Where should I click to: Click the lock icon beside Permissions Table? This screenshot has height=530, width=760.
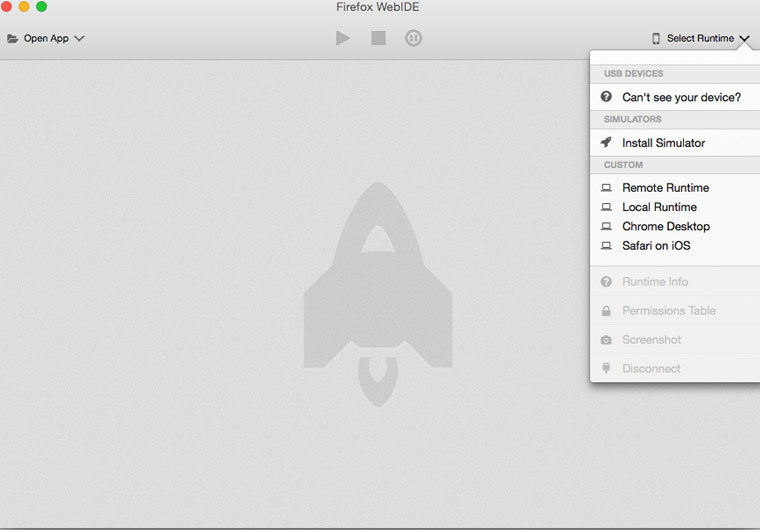(x=606, y=311)
